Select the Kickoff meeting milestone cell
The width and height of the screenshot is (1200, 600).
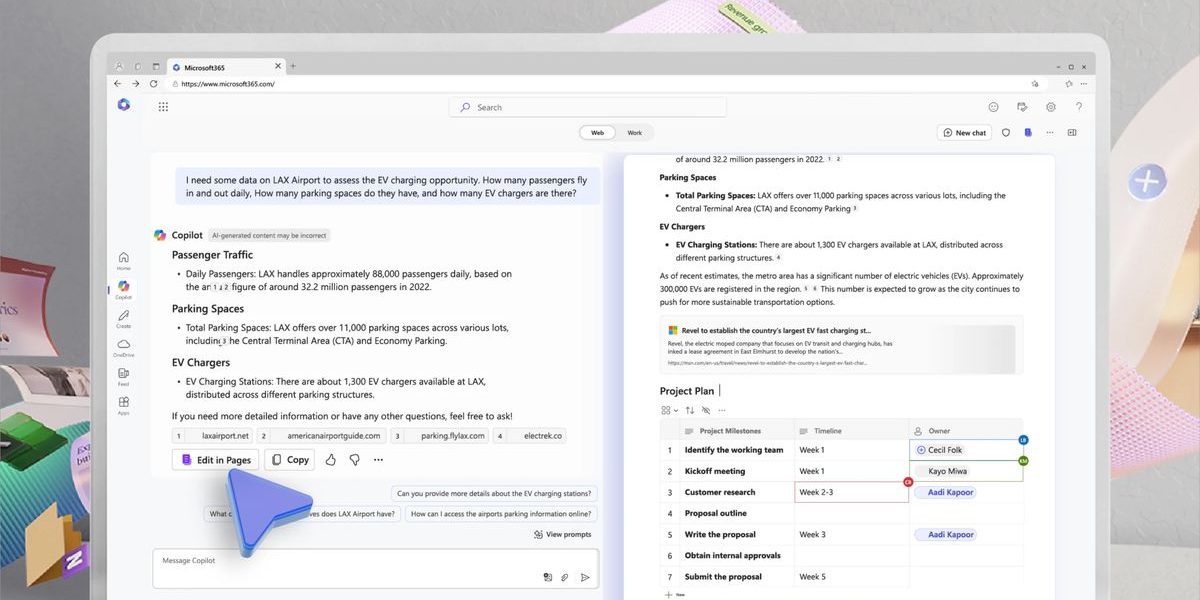click(737, 471)
